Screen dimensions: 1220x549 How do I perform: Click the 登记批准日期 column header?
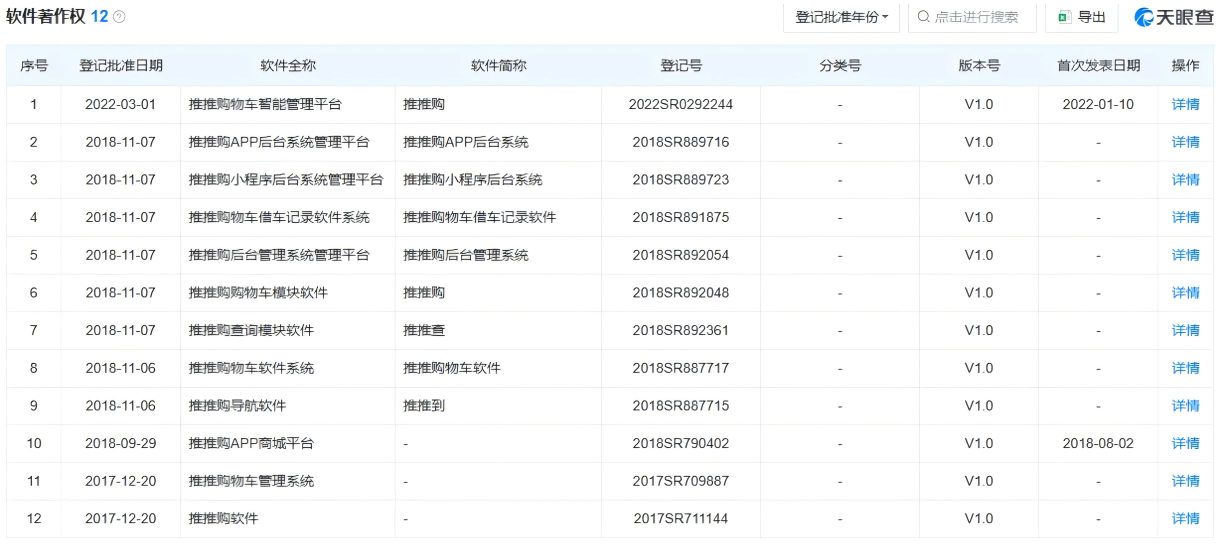[x=121, y=66]
